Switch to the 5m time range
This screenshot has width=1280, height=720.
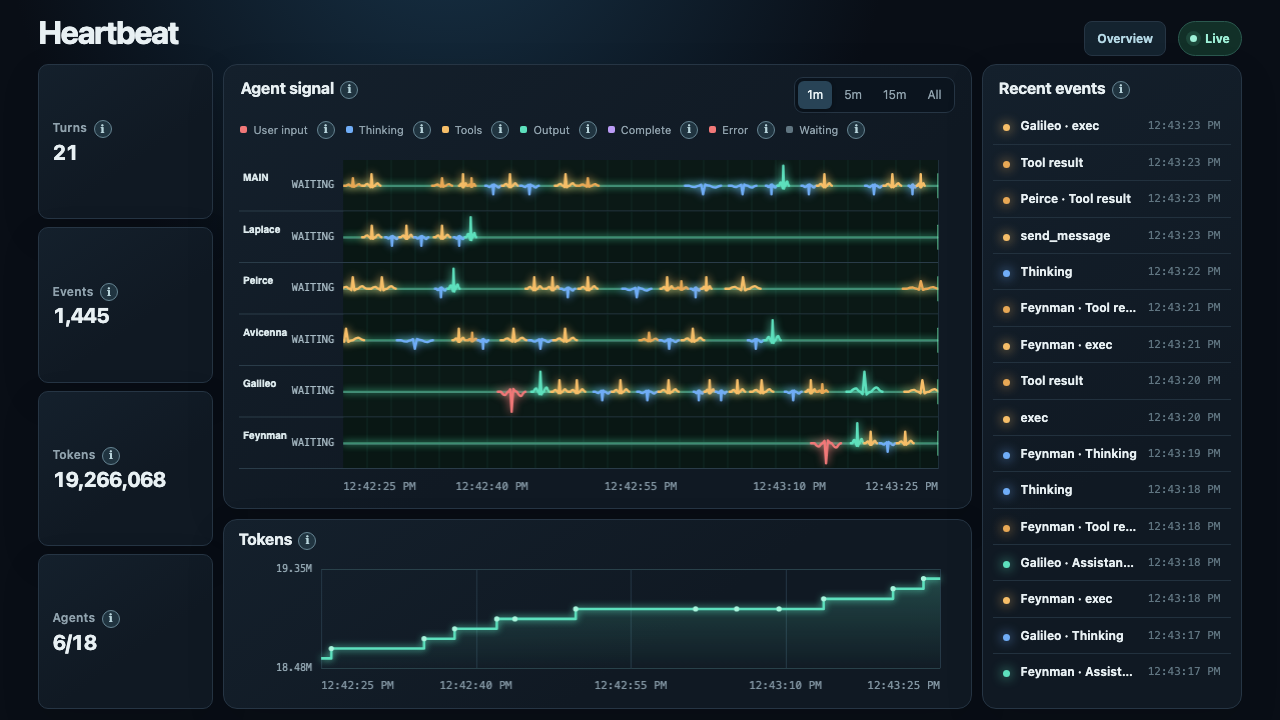[853, 95]
